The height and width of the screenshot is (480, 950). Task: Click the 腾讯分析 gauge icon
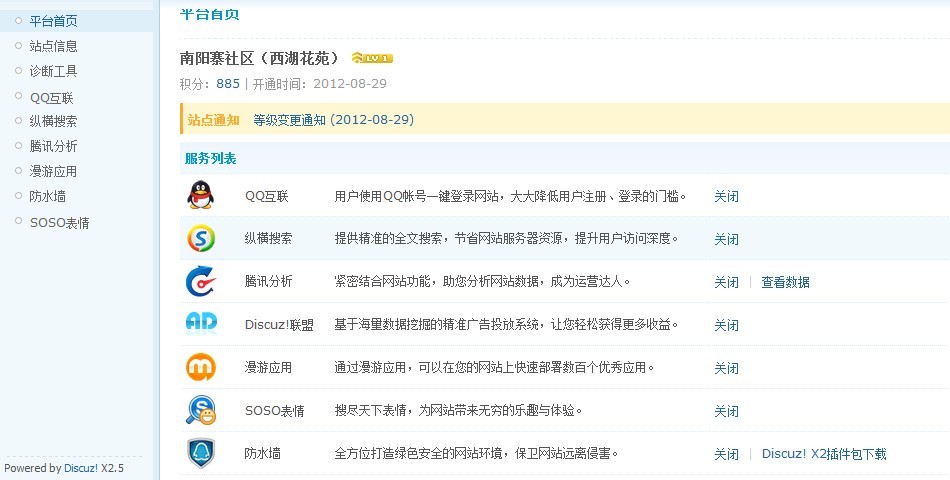coord(201,281)
